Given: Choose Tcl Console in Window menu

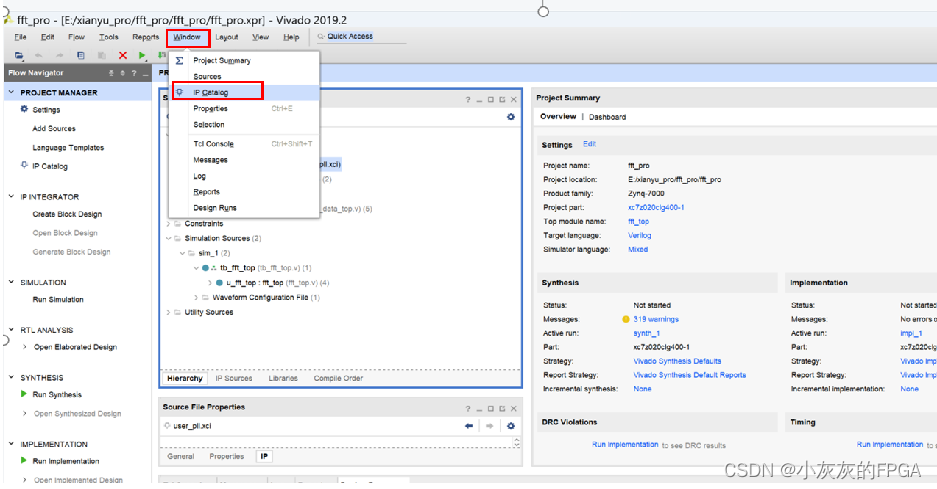Looking at the screenshot, I should [x=244, y=144].
